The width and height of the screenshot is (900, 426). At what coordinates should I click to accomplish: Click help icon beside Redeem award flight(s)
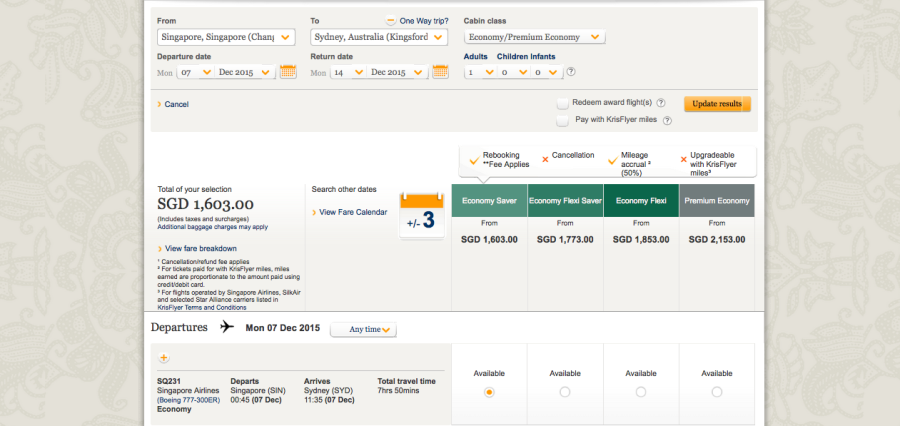pos(662,102)
